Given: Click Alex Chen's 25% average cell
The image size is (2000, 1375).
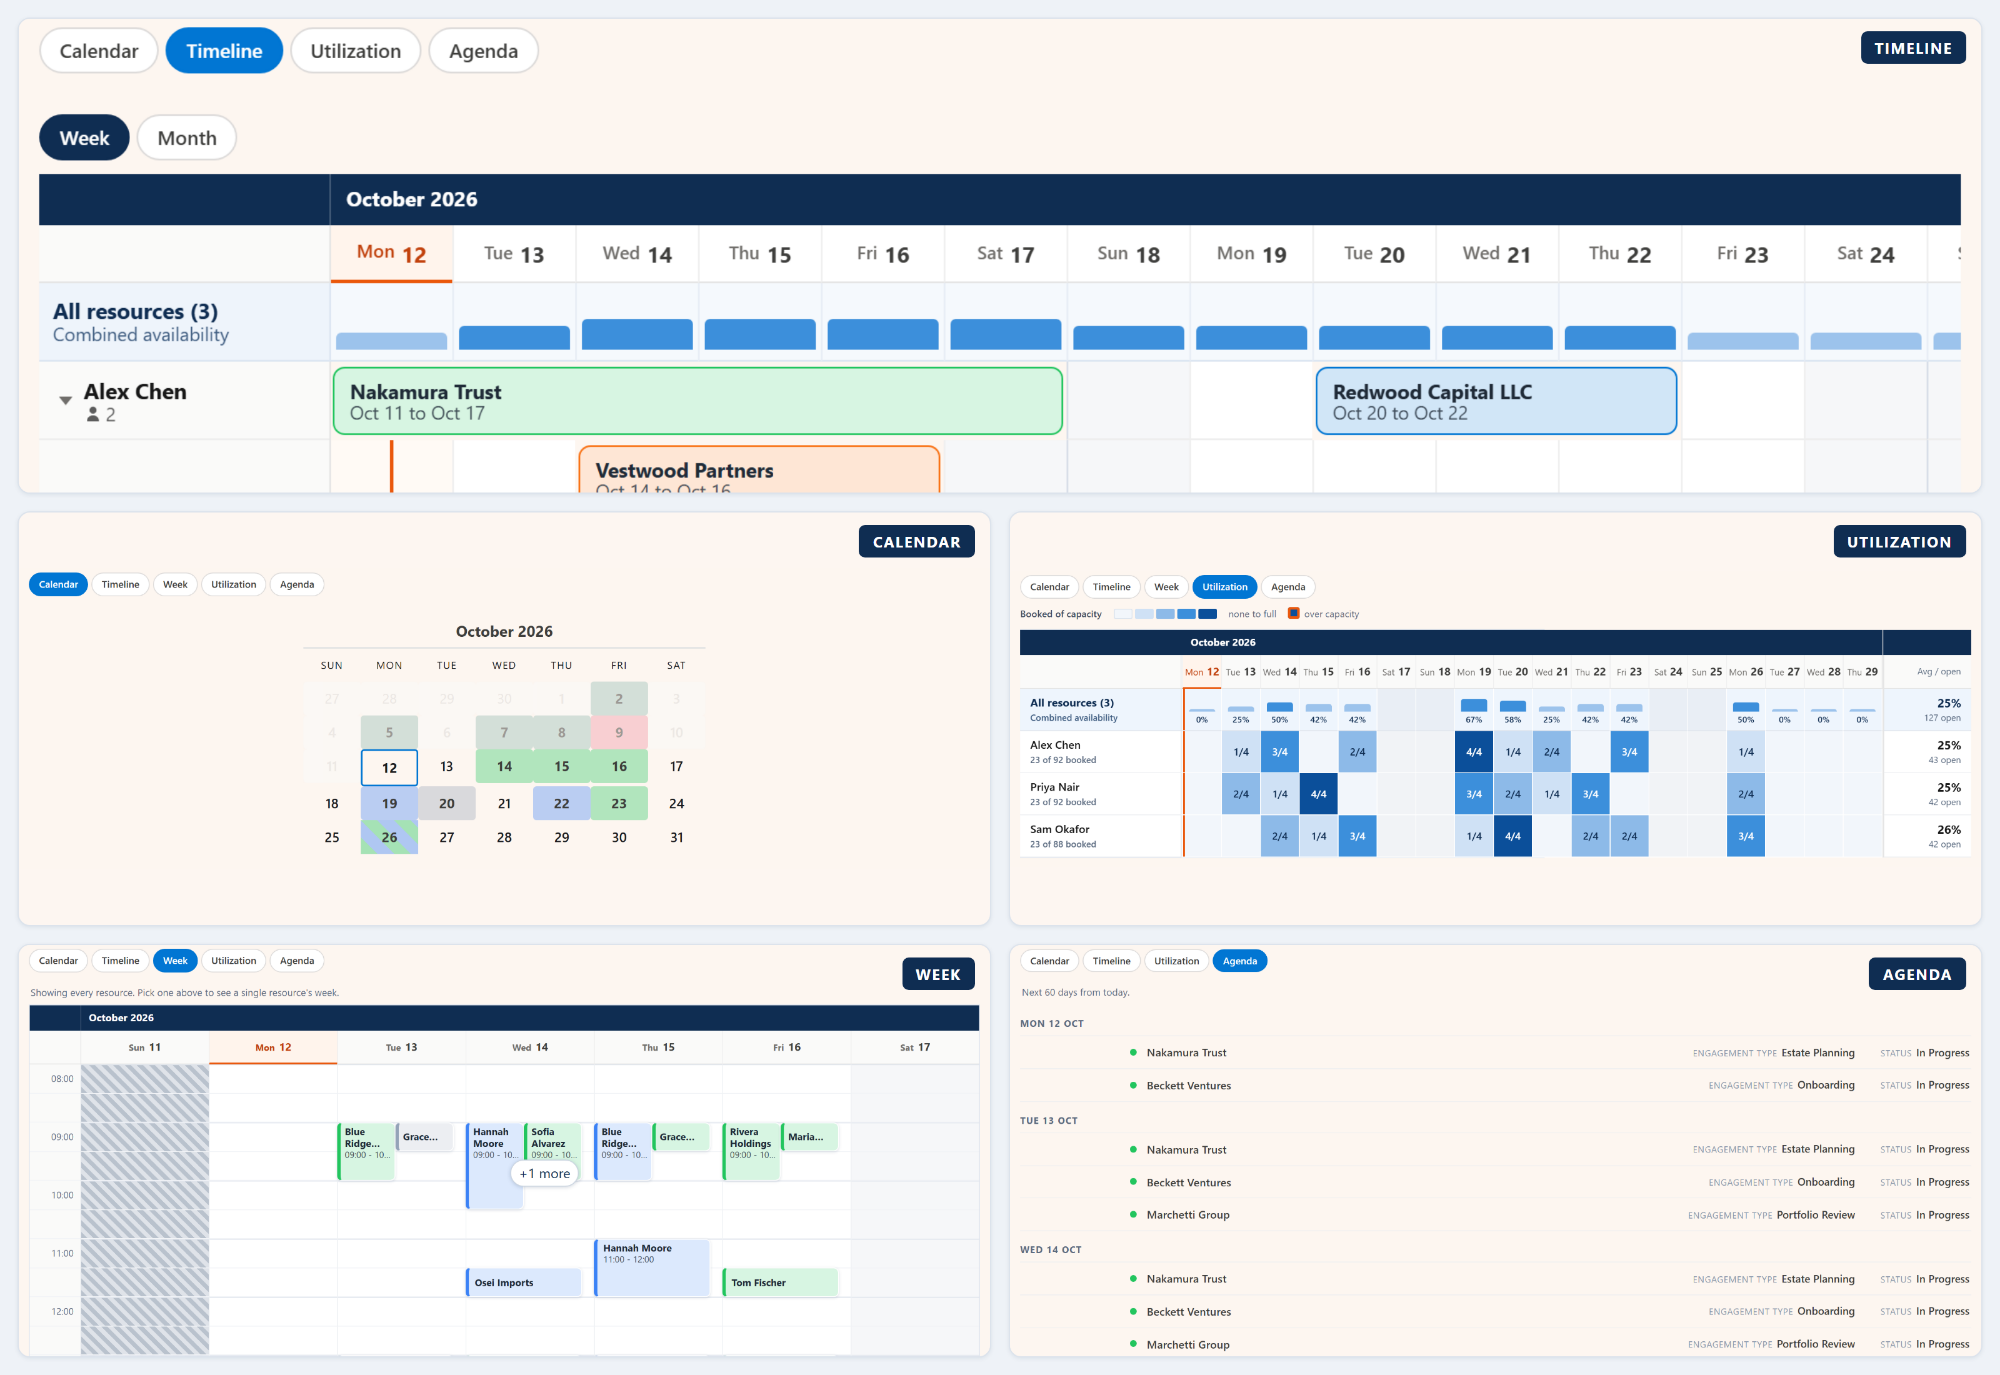Looking at the screenshot, I should coord(1927,752).
